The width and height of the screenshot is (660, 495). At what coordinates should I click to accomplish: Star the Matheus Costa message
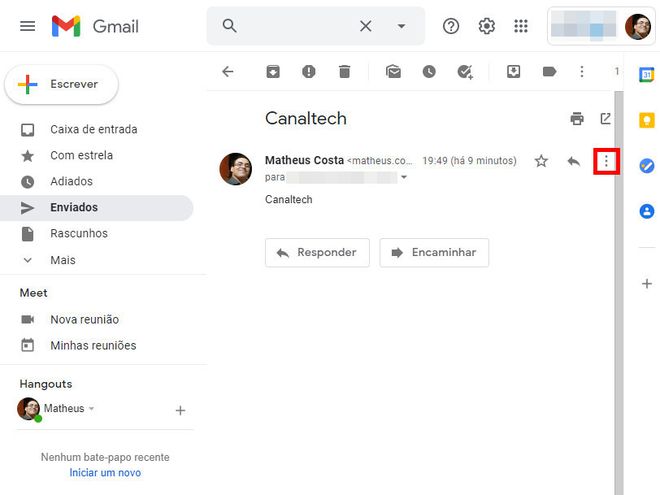click(x=541, y=161)
